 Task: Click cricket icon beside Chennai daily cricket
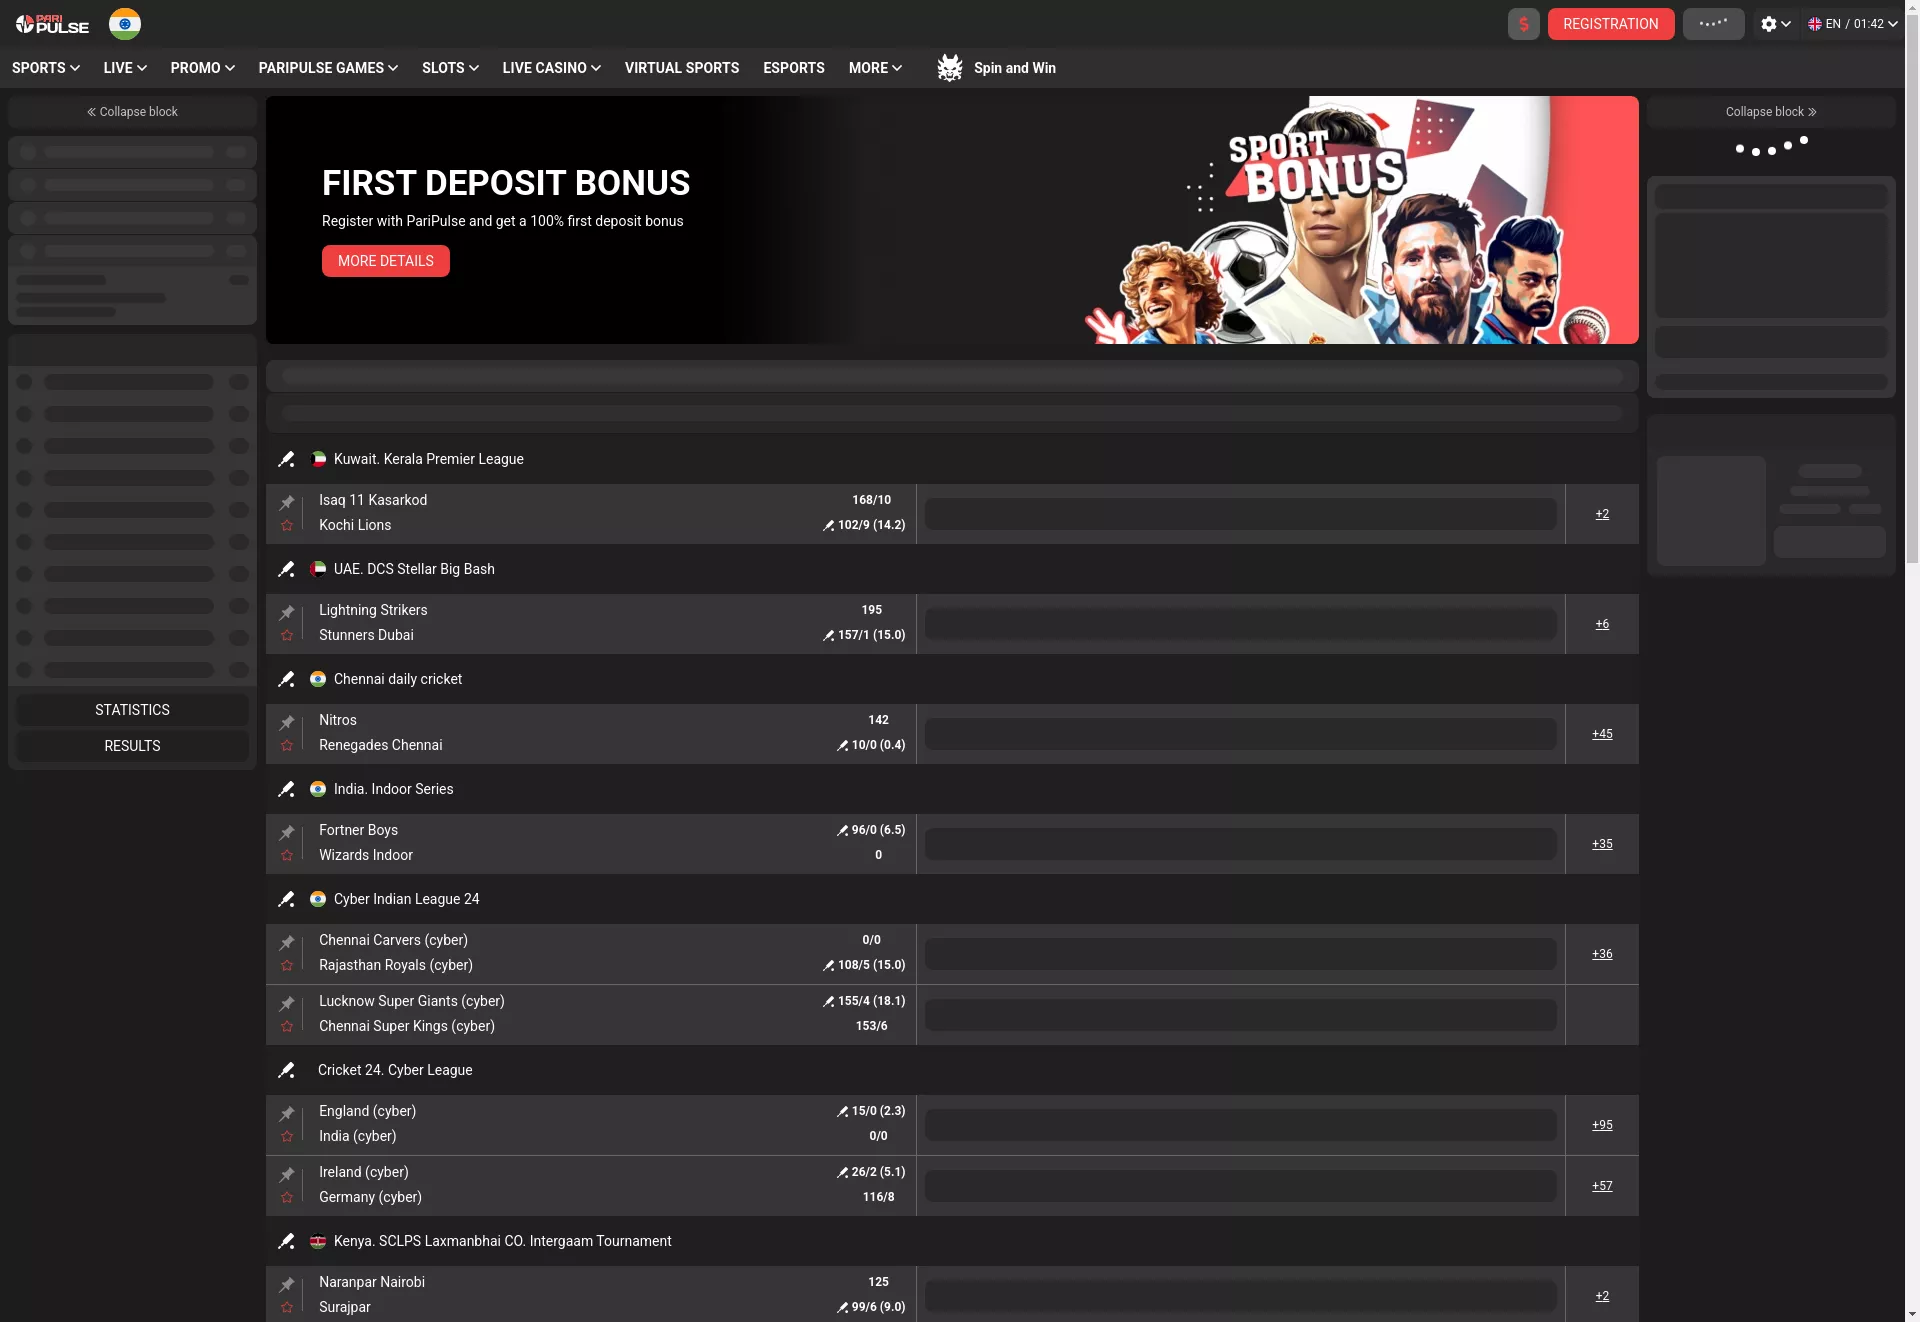pos(286,679)
